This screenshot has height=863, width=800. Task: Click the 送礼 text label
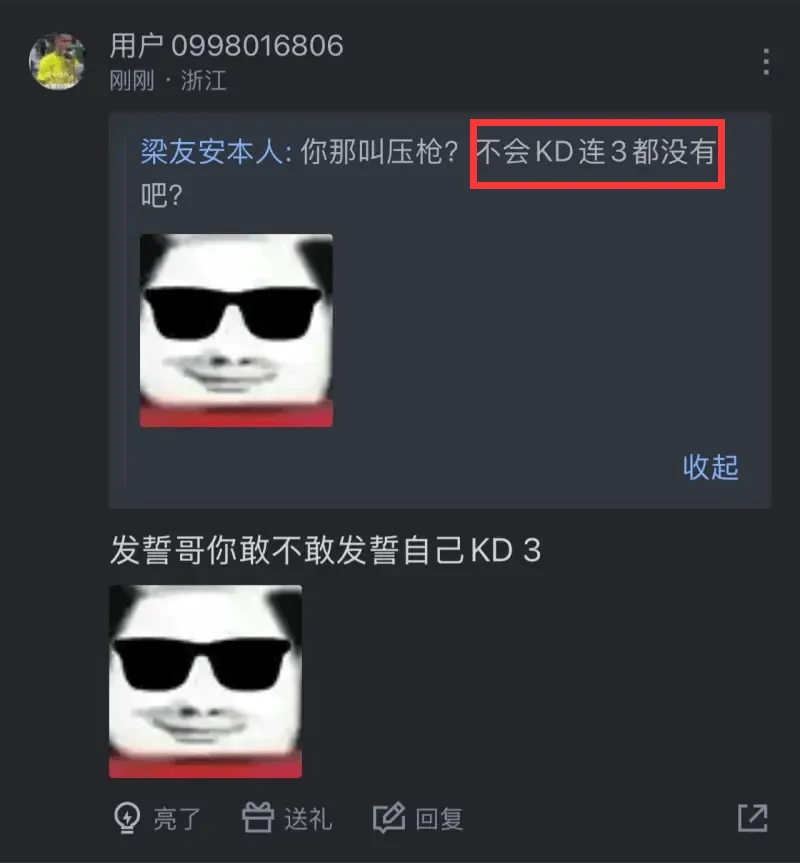308,819
